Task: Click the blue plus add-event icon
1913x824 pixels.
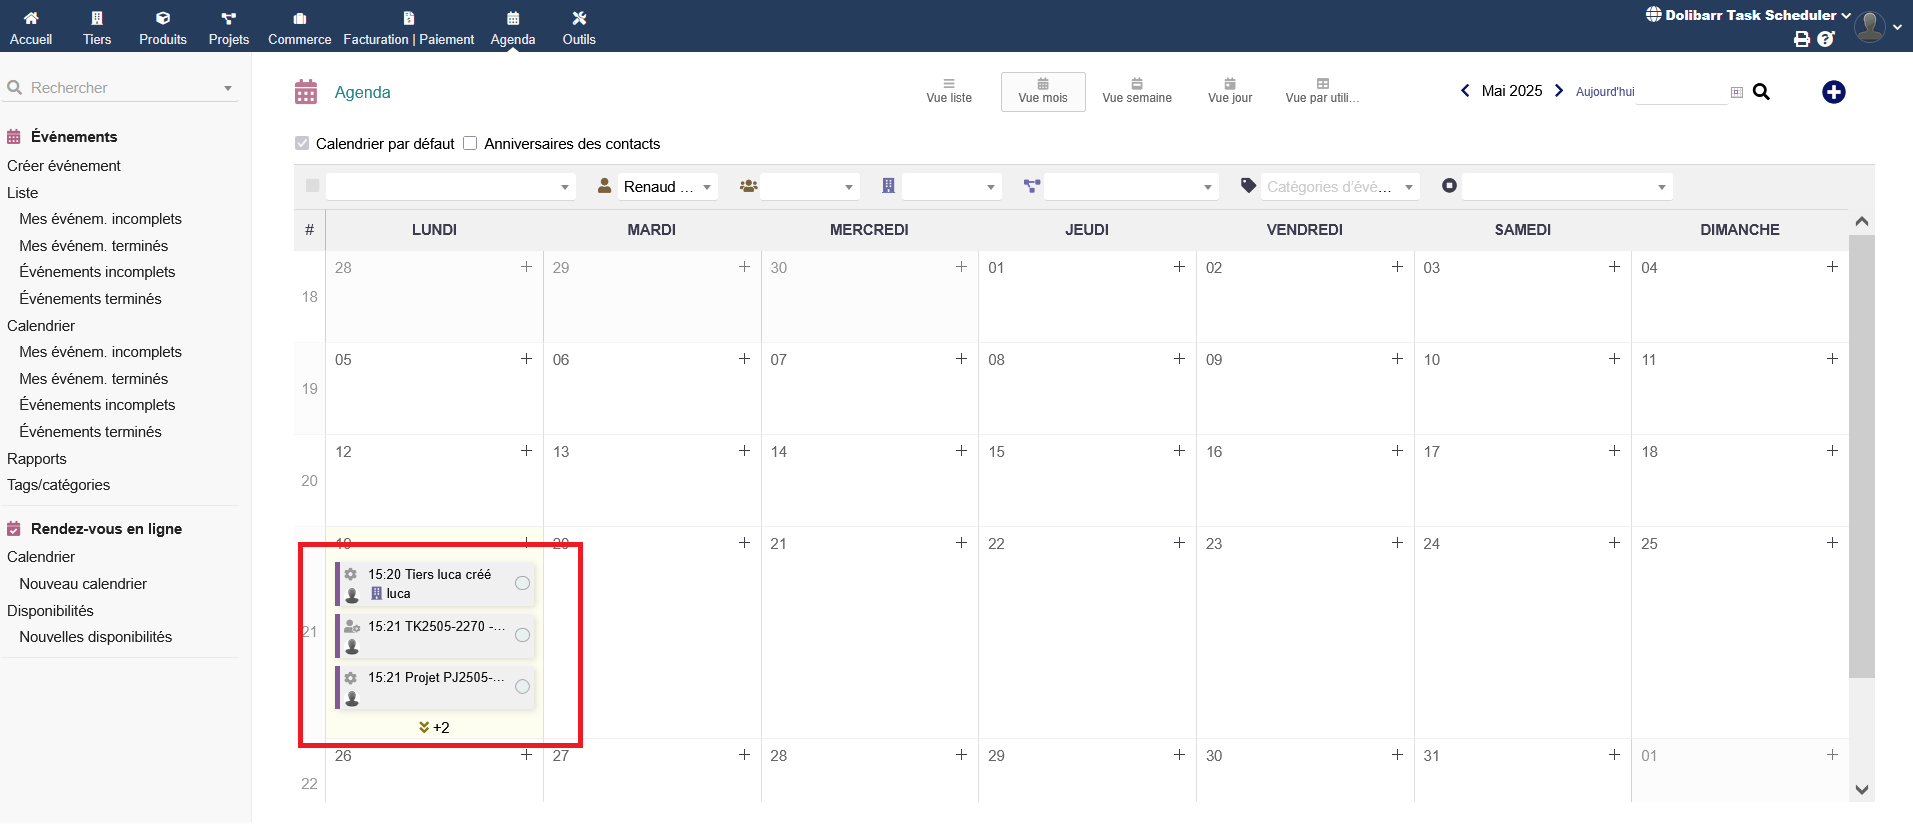Action: [x=1833, y=92]
